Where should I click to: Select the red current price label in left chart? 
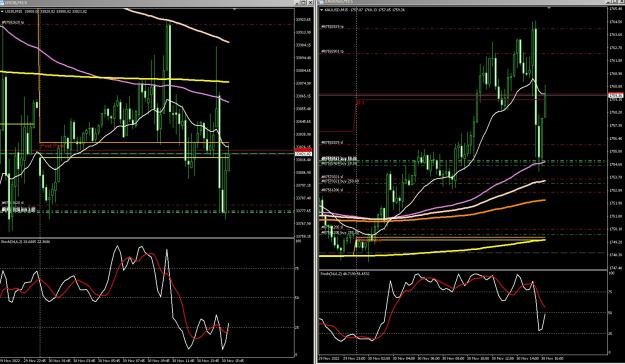click(303, 151)
